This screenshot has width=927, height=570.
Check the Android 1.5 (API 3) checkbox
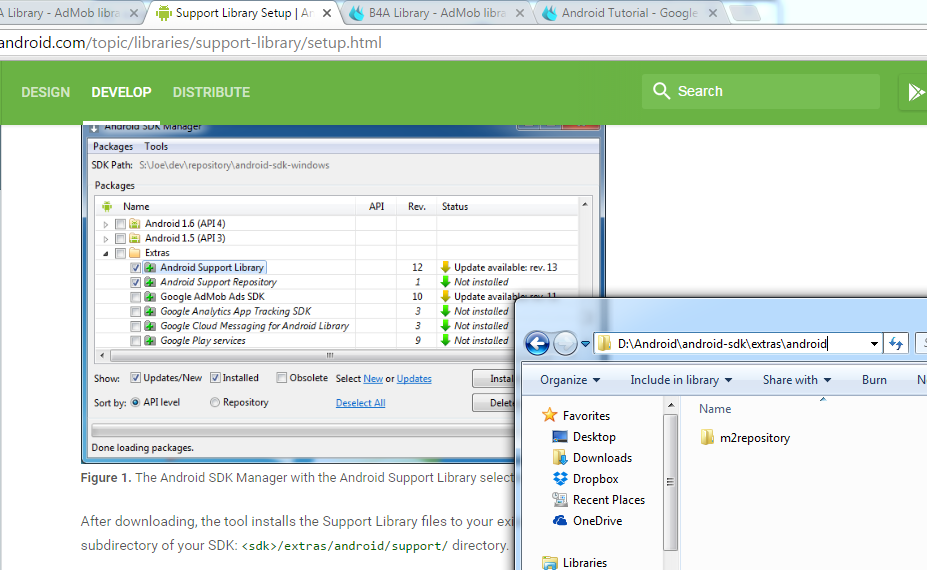121,238
